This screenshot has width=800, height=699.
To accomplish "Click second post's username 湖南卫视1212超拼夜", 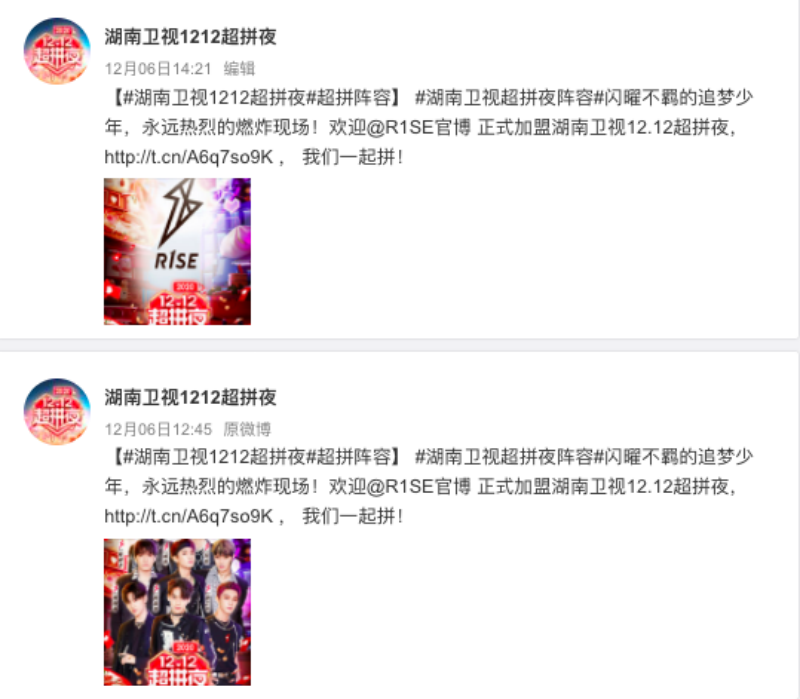I will tap(190, 397).
